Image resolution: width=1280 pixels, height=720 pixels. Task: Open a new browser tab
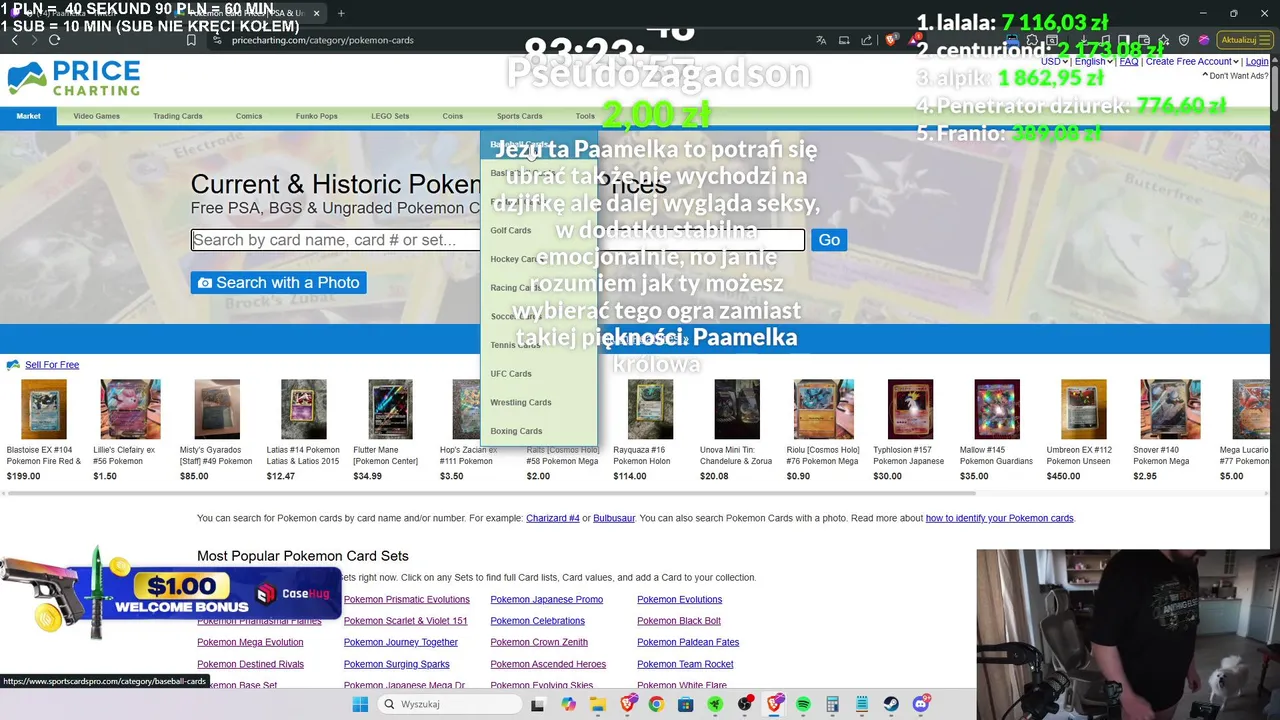341,13
